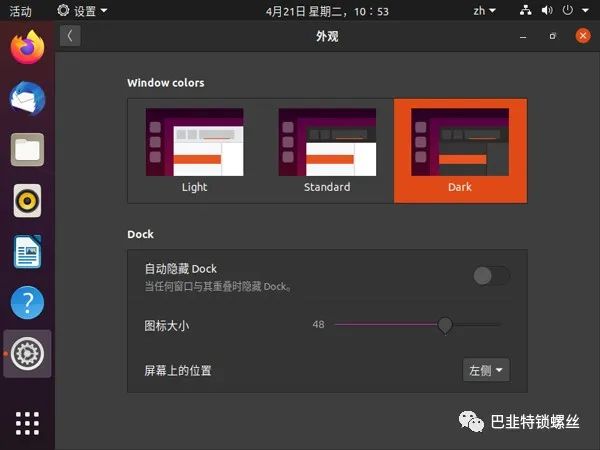
Task: Open the 屏幕上的位置 左侧 dropdown
Action: pyautogui.click(x=486, y=370)
